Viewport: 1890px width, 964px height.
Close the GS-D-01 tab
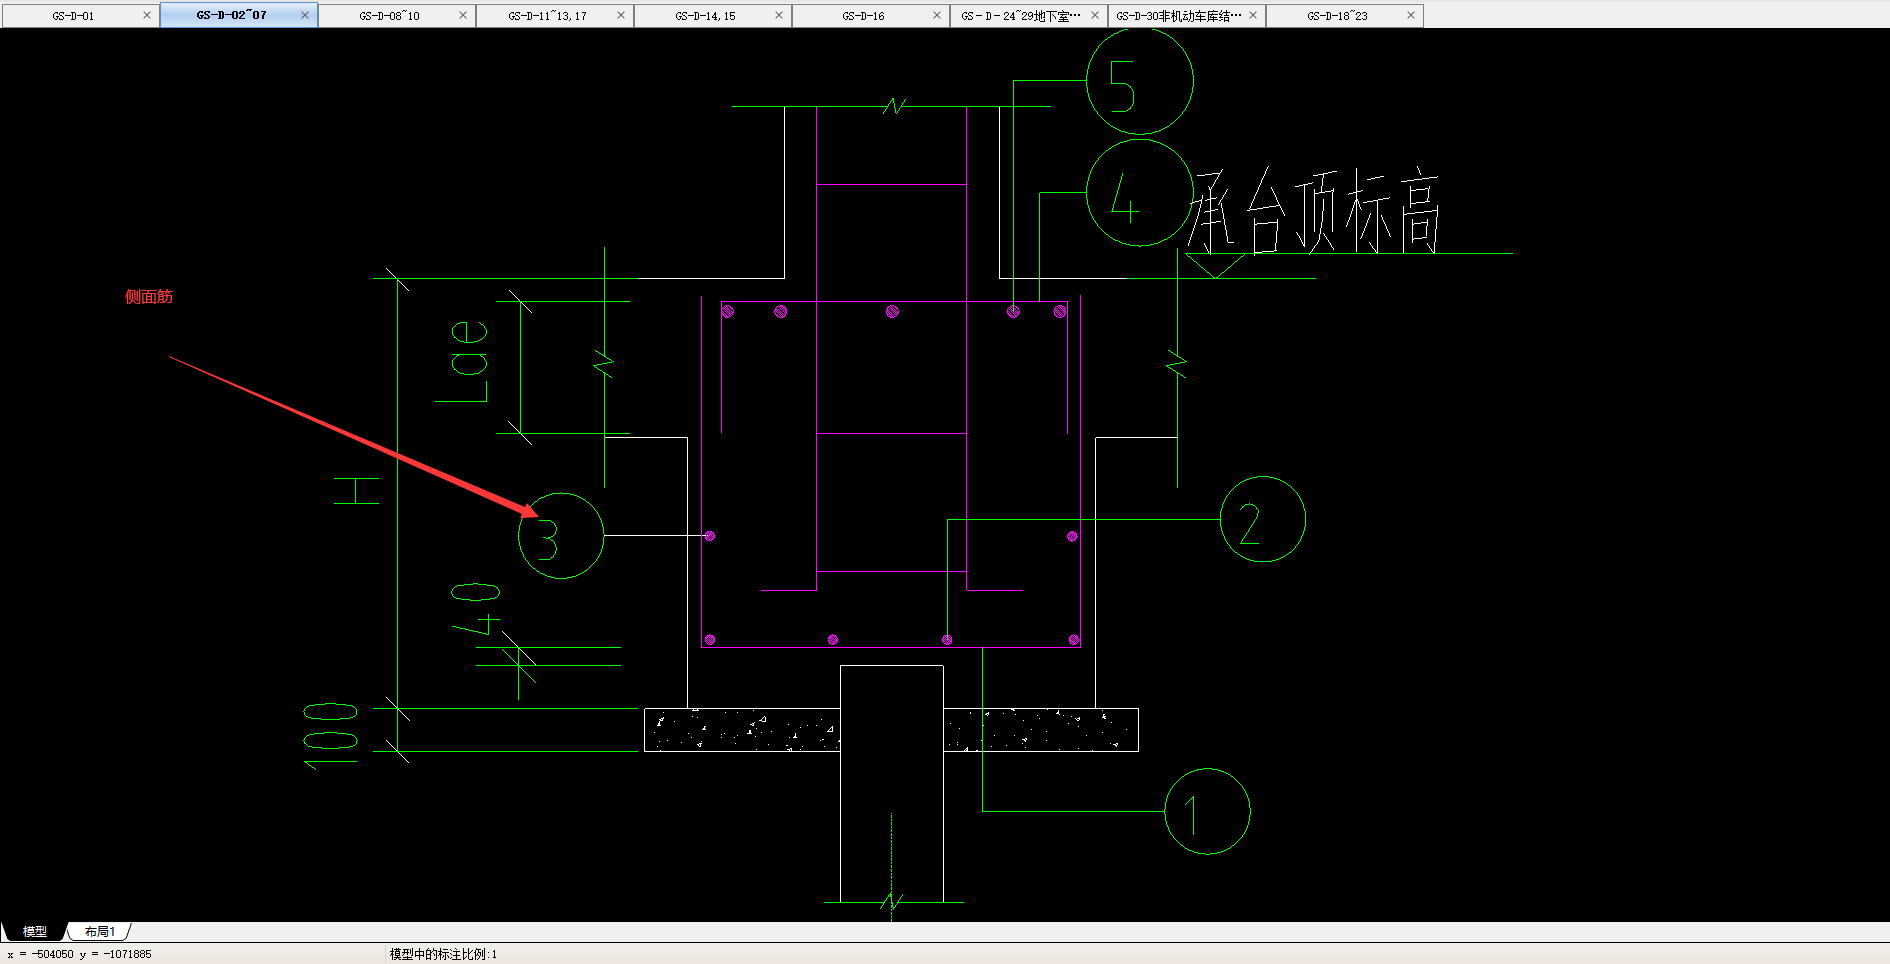[147, 15]
